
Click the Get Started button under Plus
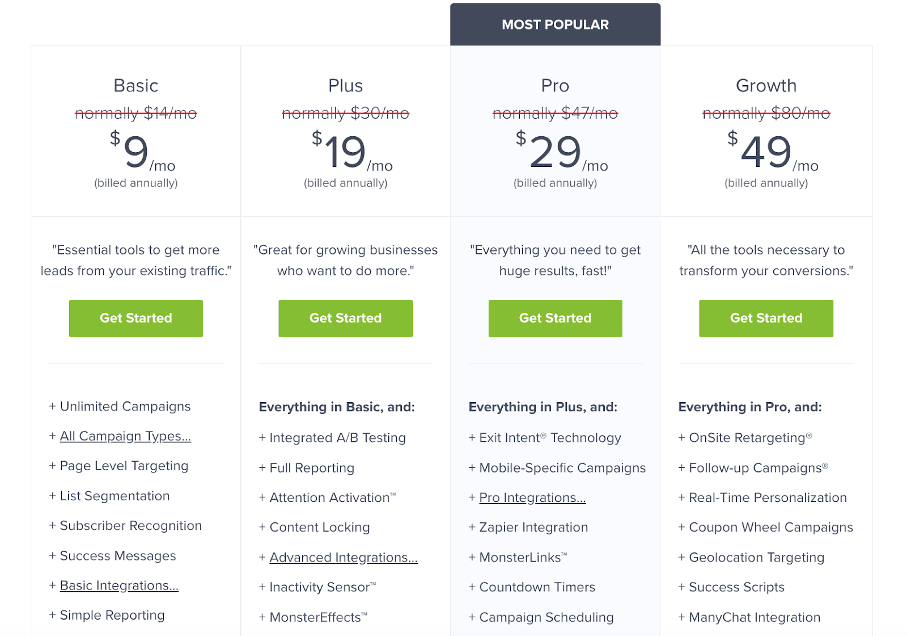coord(345,318)
